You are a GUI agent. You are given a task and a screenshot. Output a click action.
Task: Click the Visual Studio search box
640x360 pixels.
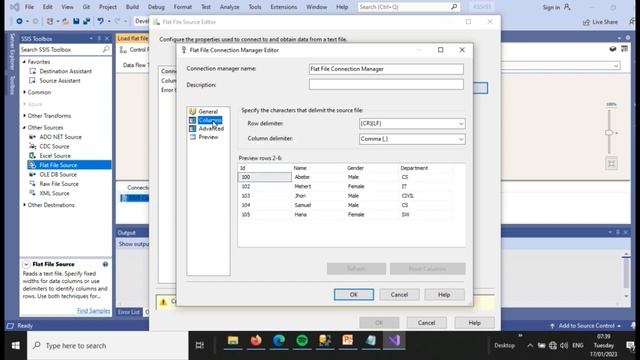point(408,7)
